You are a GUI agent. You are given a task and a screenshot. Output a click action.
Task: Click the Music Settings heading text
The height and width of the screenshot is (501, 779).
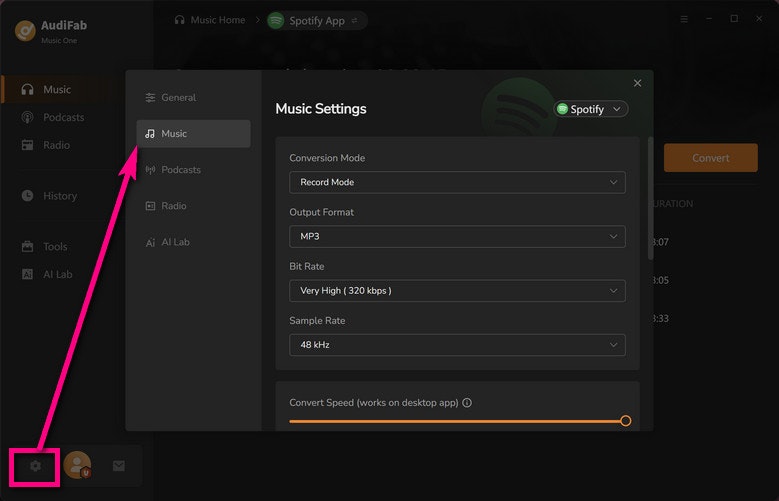click(320, 109)
